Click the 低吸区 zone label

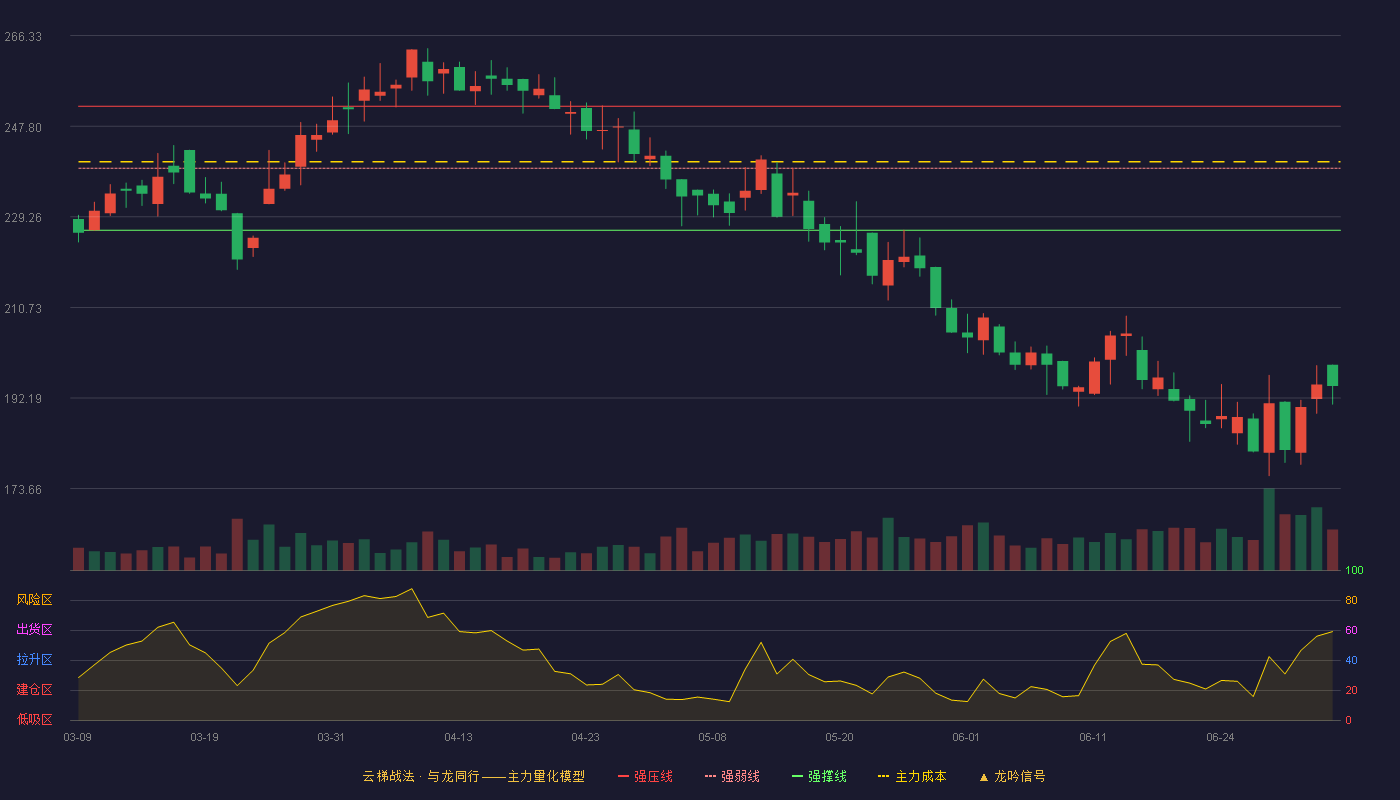[34, 719]
